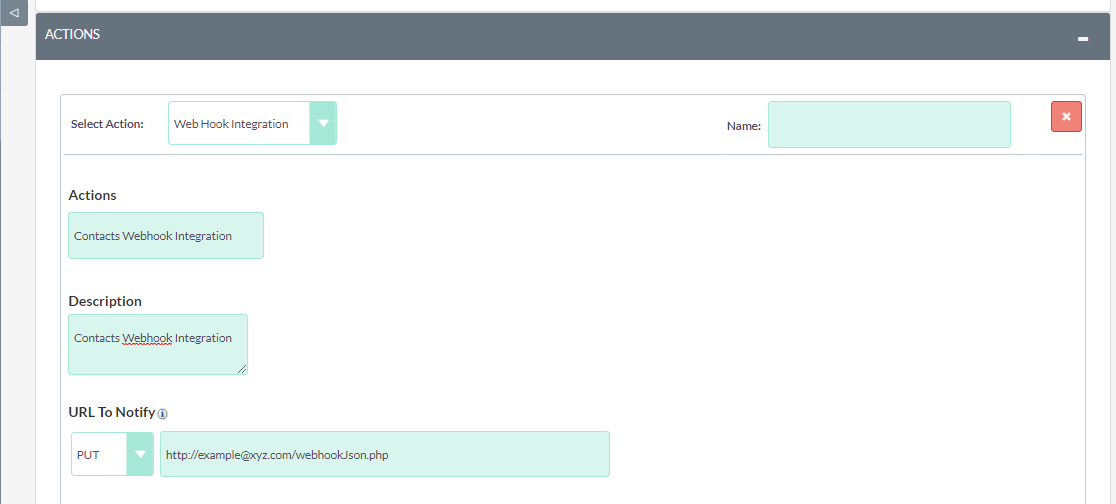
Task: Open the Select Action dropdown
Action: click(252, 123)
